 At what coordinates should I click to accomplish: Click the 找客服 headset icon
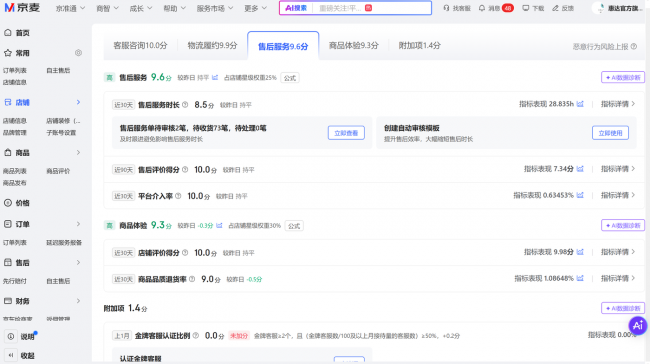point(446,8)
